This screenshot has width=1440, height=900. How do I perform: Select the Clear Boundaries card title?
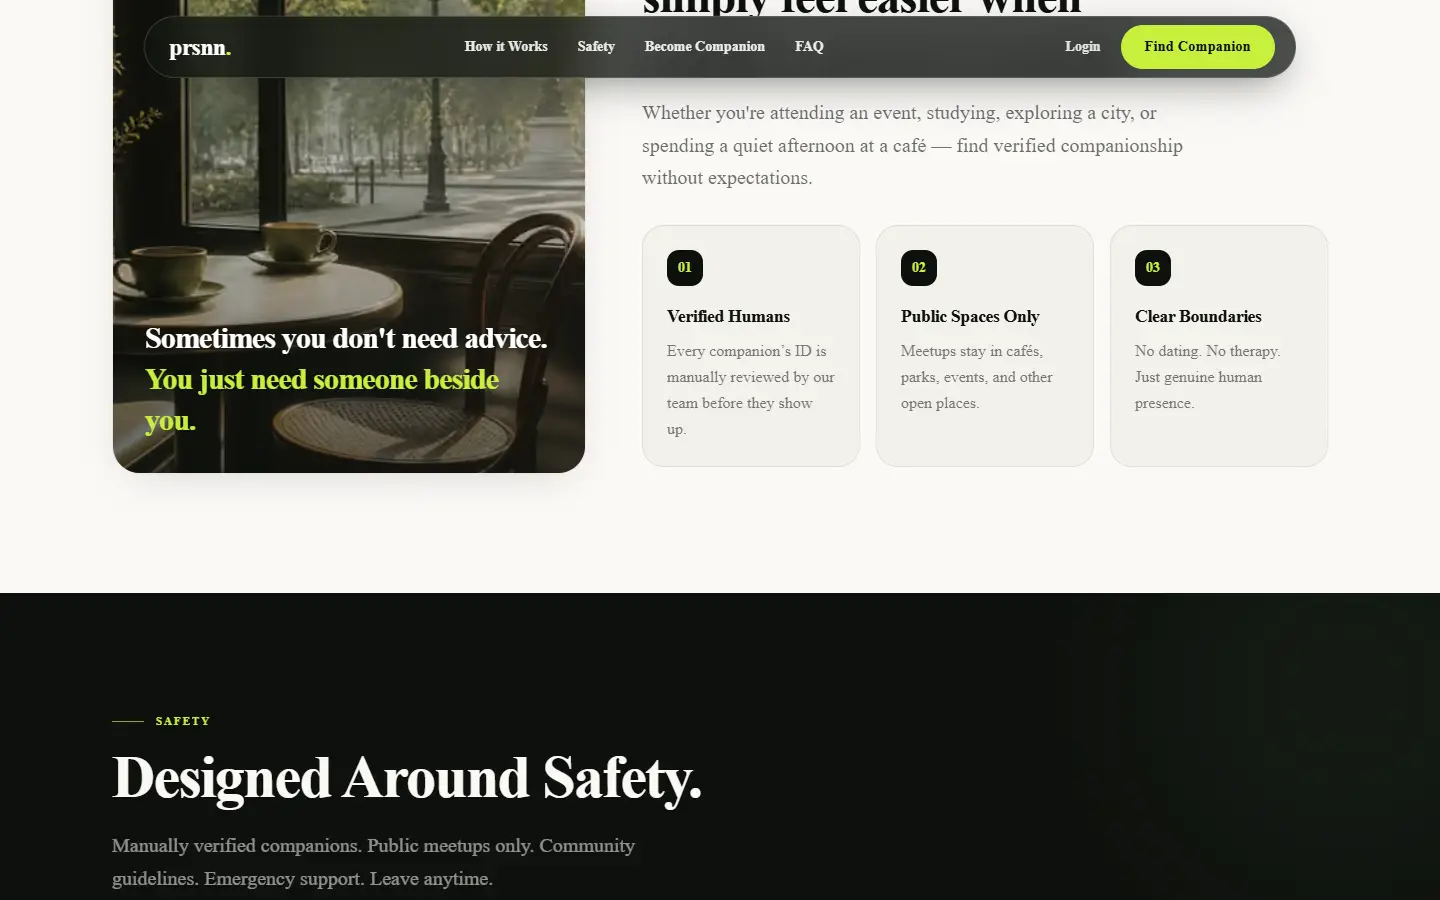[1198, 316]
